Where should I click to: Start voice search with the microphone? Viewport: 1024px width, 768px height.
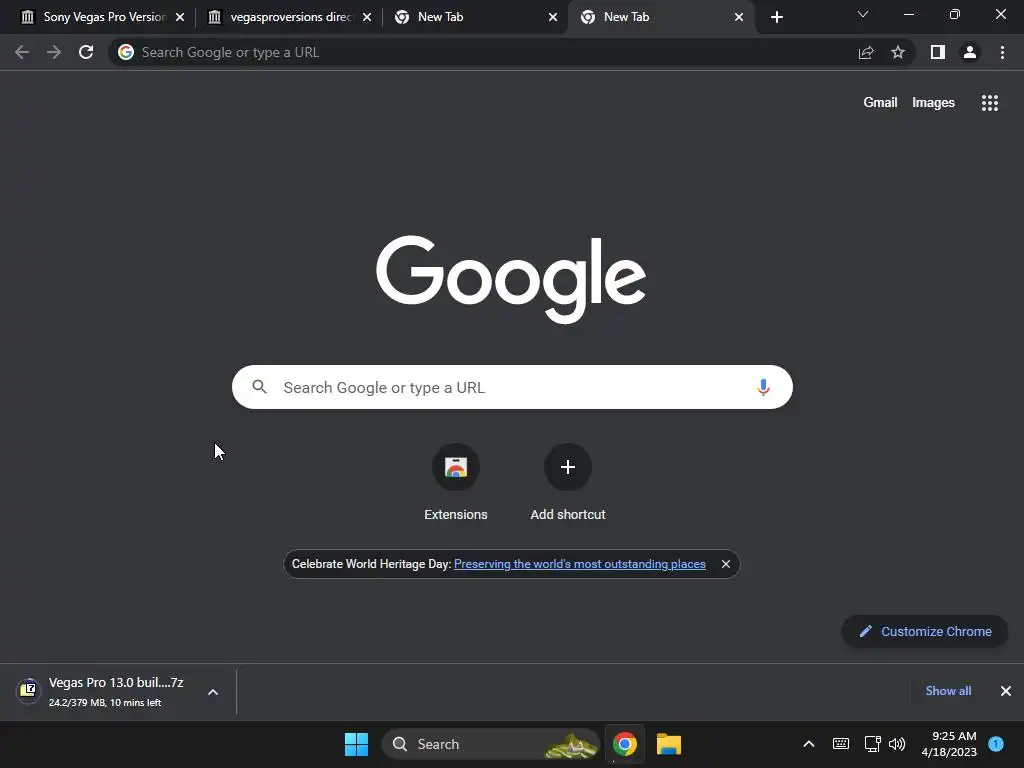[x=763, y=387]
